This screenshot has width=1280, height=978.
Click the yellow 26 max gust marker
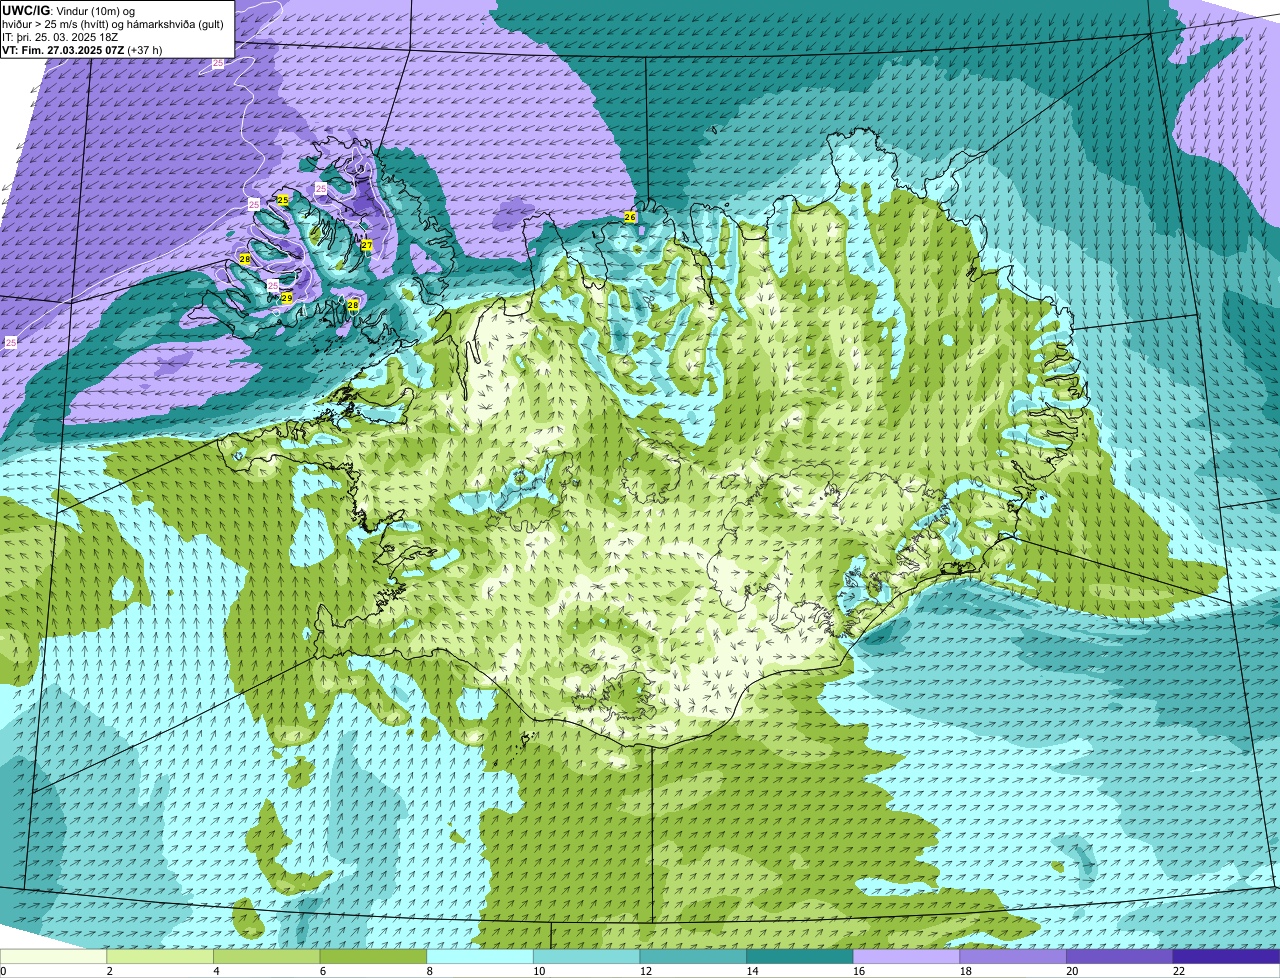[630, 217]
